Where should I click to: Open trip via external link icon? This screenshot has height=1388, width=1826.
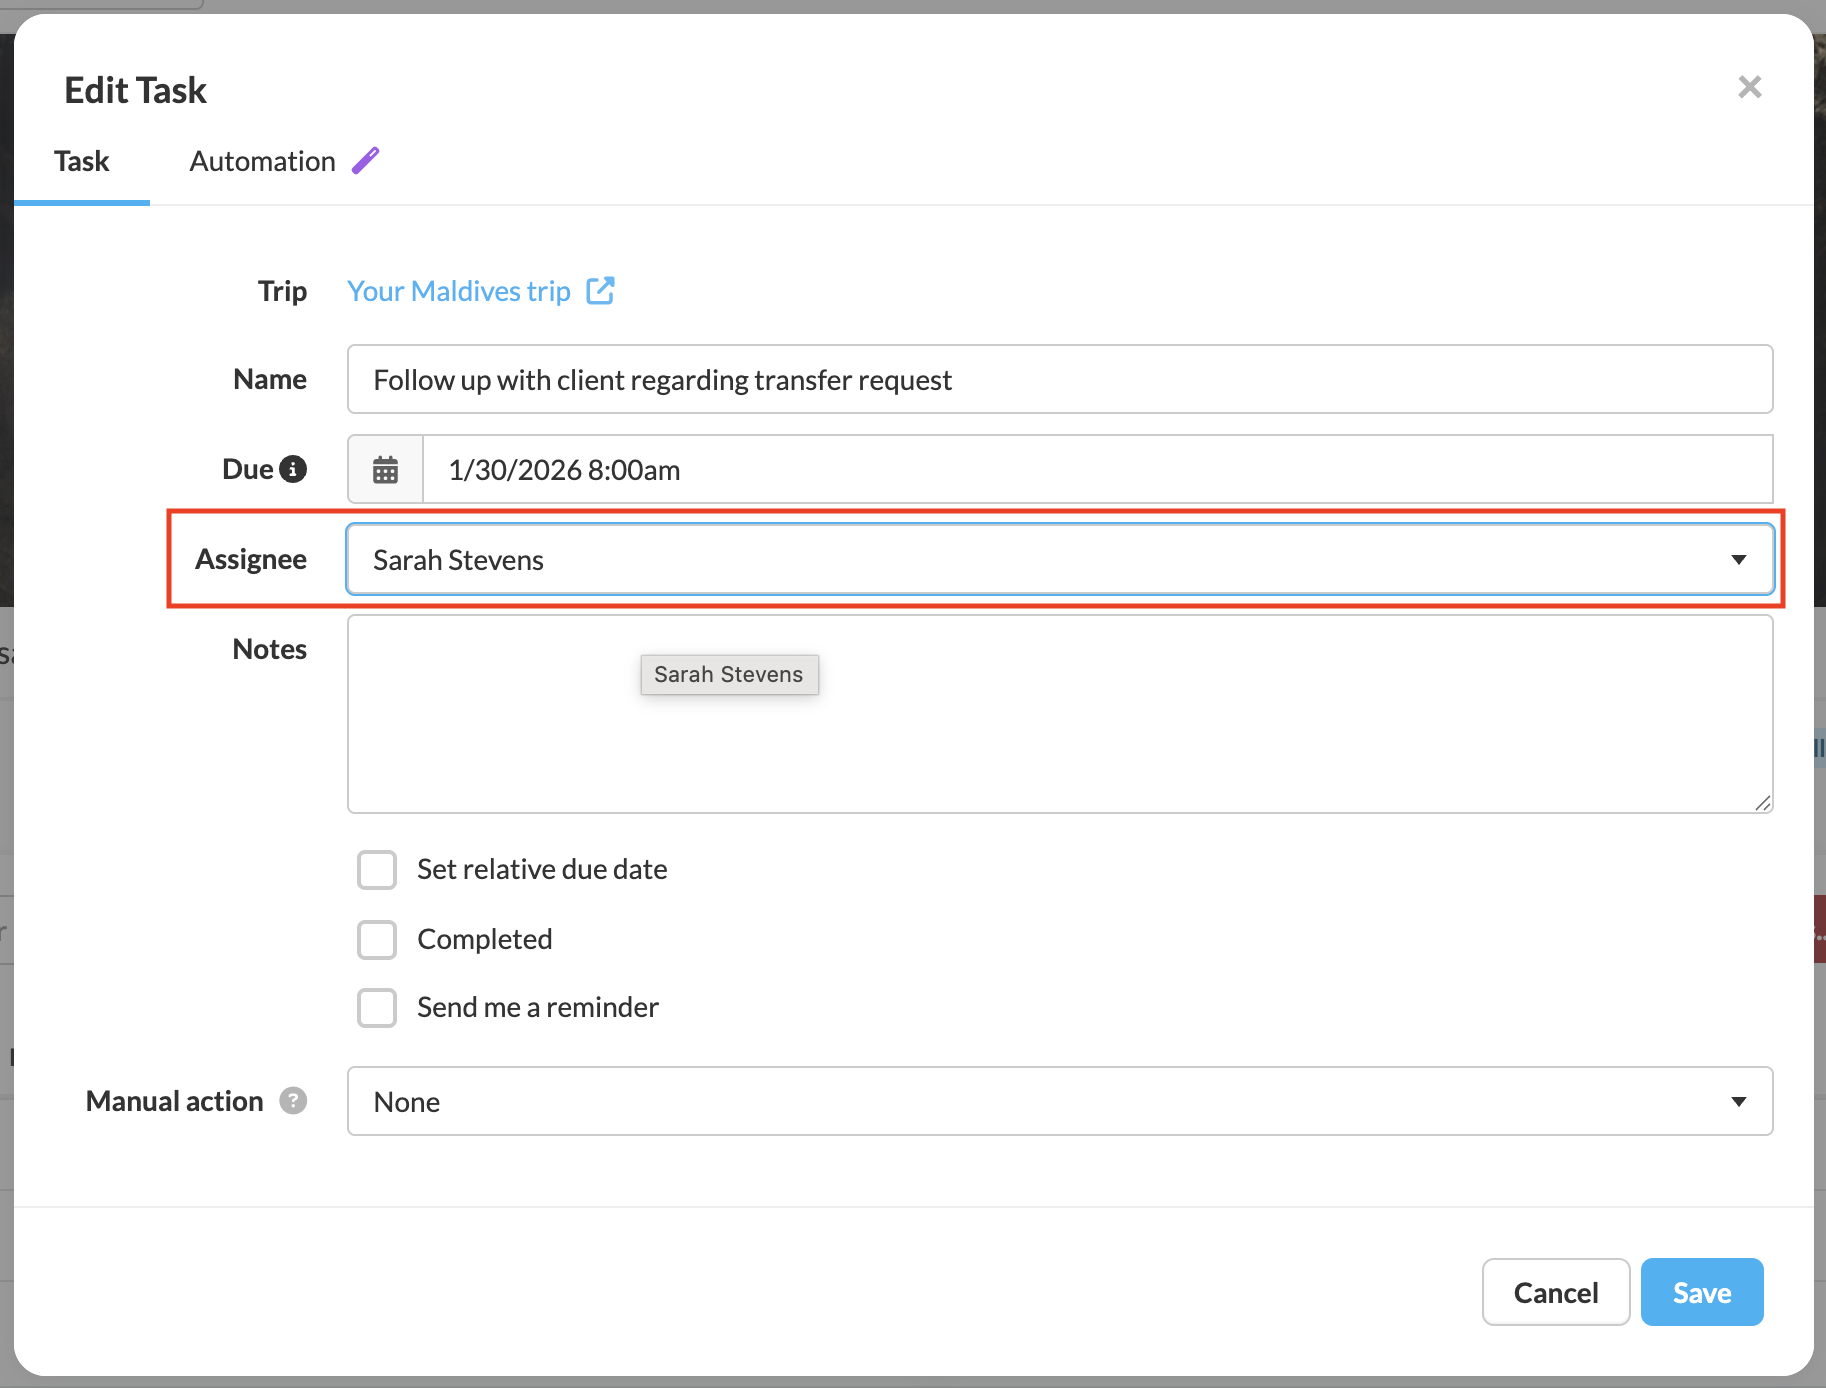point(600,291)
